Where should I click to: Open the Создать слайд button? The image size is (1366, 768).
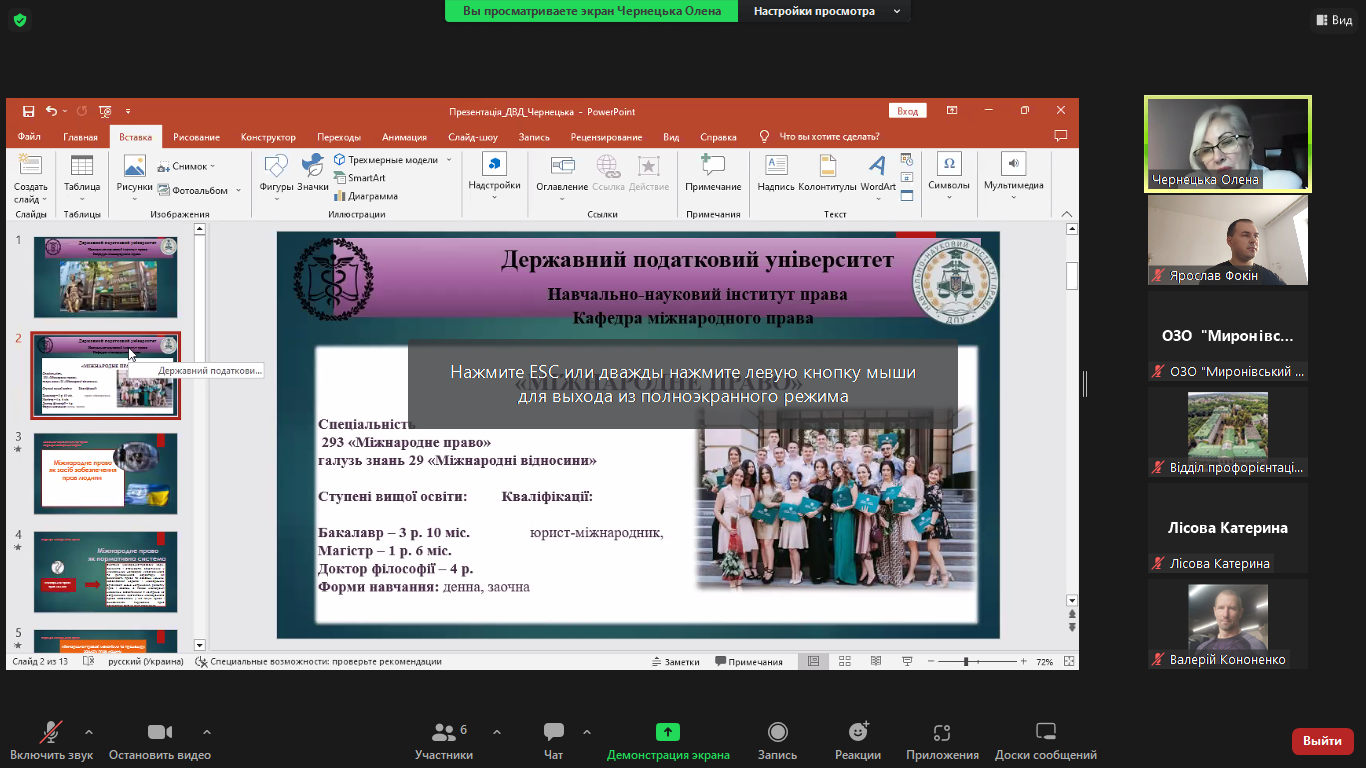(x=31, y=179)
